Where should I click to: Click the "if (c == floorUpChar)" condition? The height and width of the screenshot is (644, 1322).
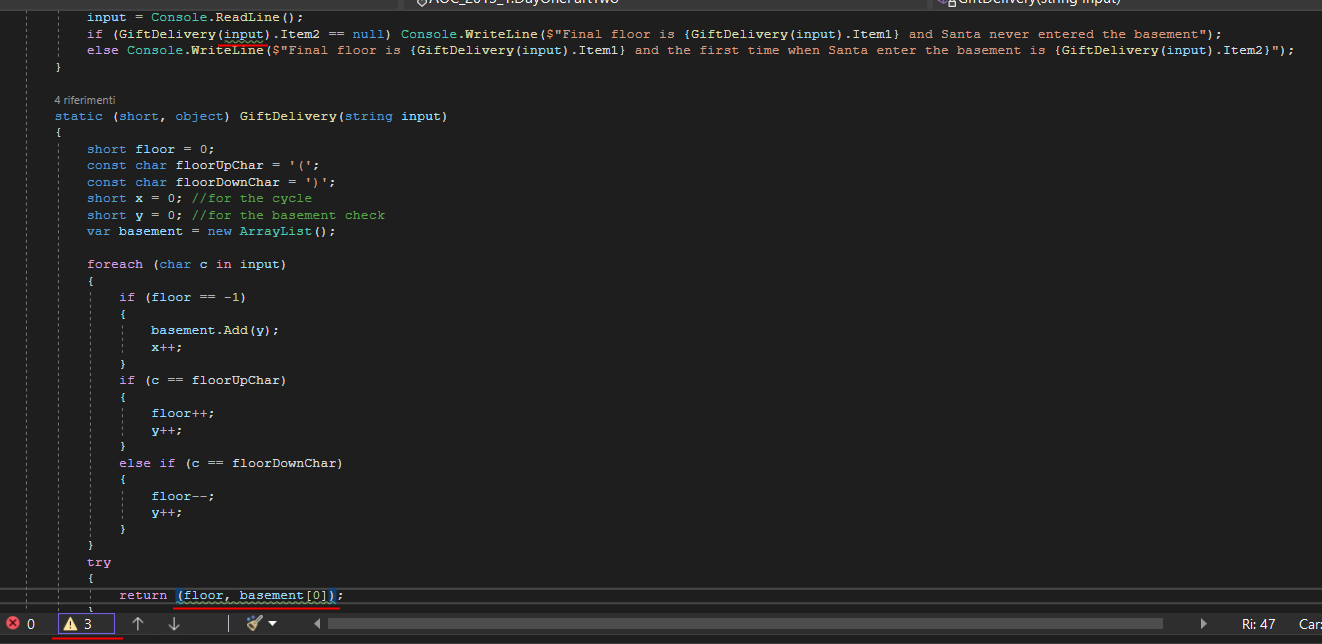[x=203, y=380]
